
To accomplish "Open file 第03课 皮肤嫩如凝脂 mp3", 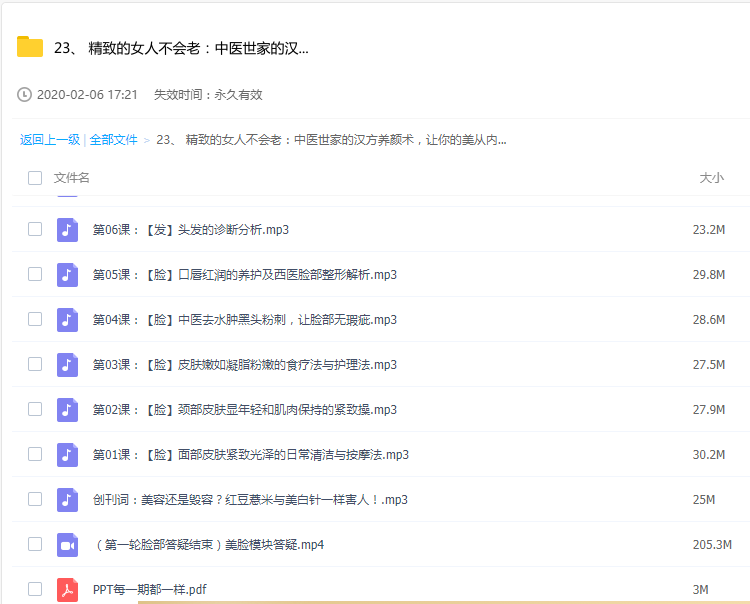I will click(244, 365).
